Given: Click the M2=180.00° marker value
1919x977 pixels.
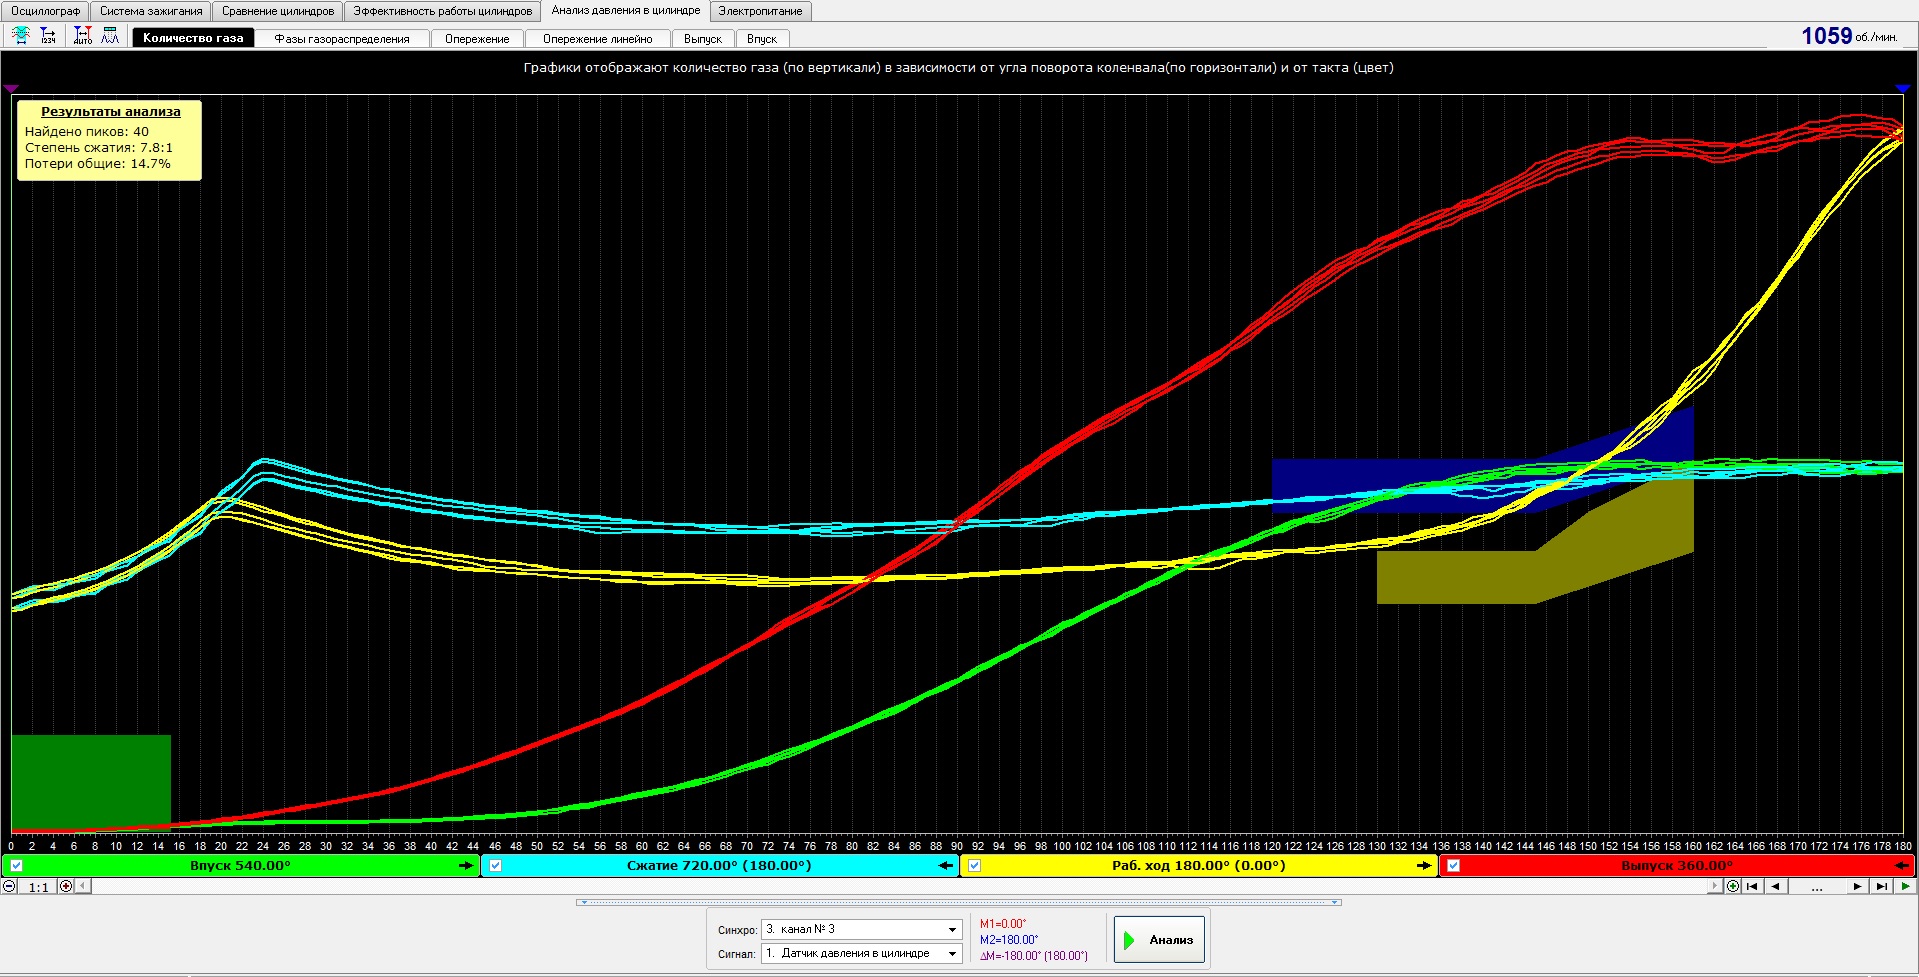Looking at the screenshot, I should pyautogui.click(x=1009, y=940).
